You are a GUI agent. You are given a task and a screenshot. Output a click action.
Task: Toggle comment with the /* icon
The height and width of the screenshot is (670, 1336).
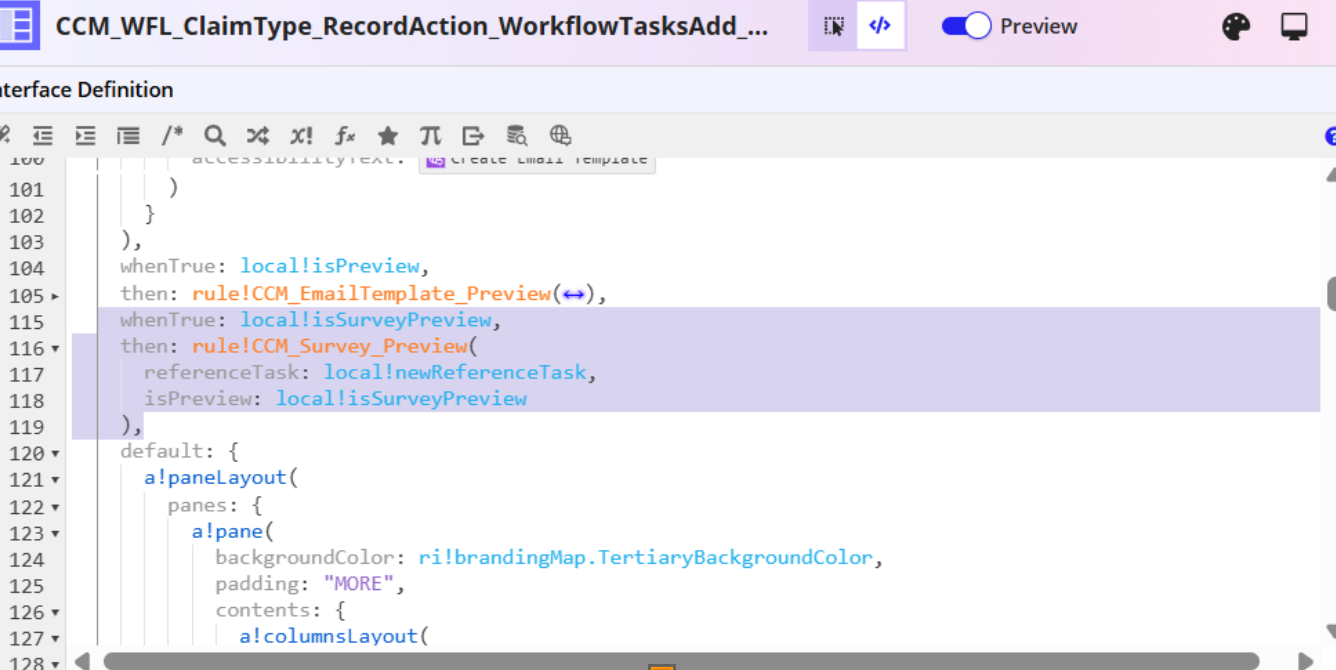click(x=172, y=135)
